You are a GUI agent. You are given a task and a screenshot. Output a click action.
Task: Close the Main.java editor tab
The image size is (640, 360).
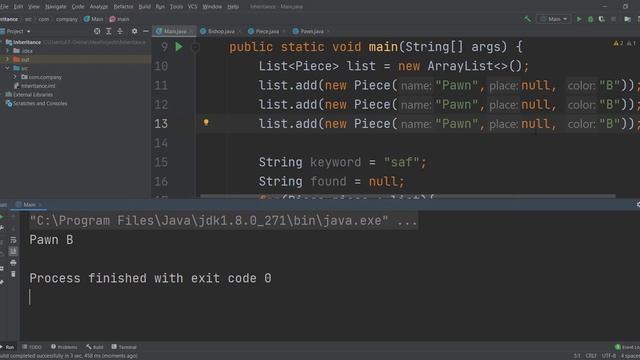191,31
